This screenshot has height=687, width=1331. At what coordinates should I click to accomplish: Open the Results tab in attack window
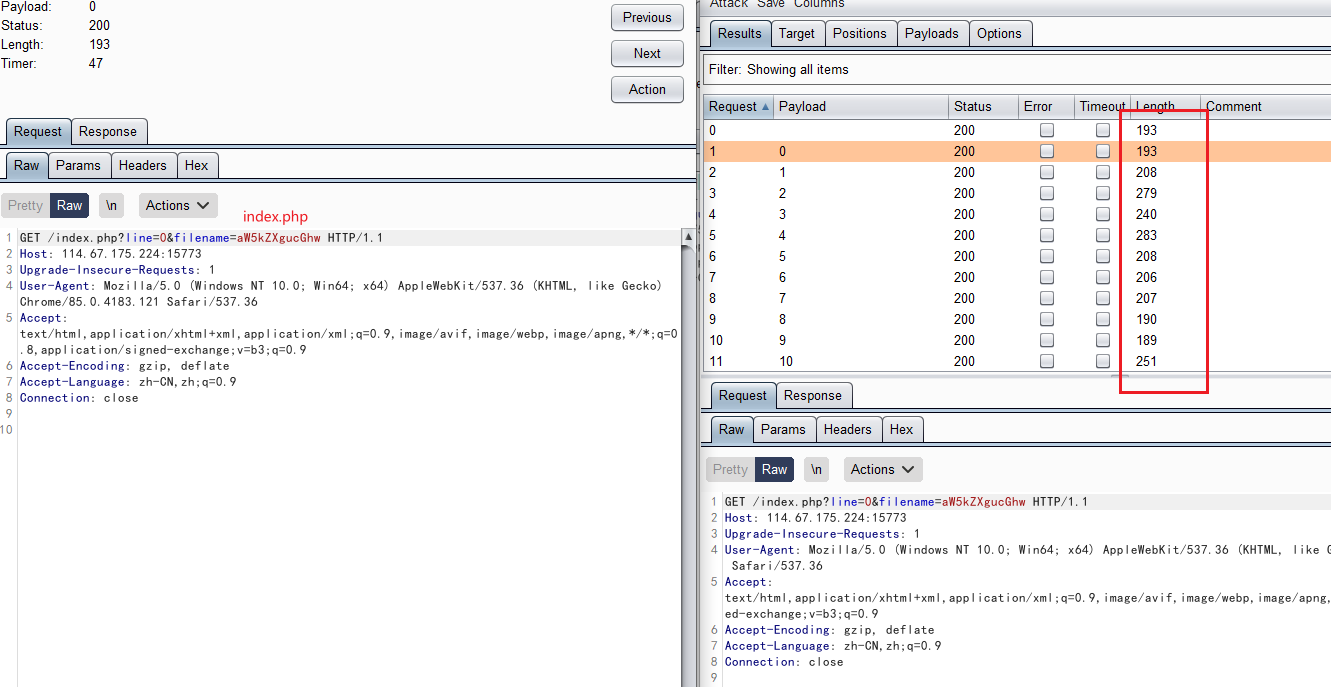[740, 33]
